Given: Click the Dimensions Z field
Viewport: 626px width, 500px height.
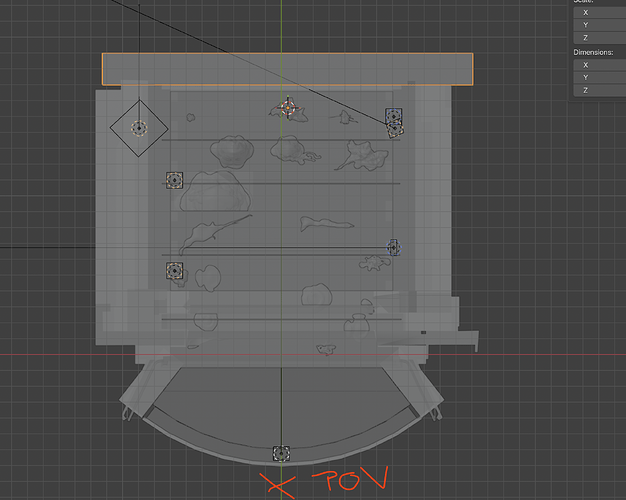Looking at the screenshot, I should [x=600, y=90].
